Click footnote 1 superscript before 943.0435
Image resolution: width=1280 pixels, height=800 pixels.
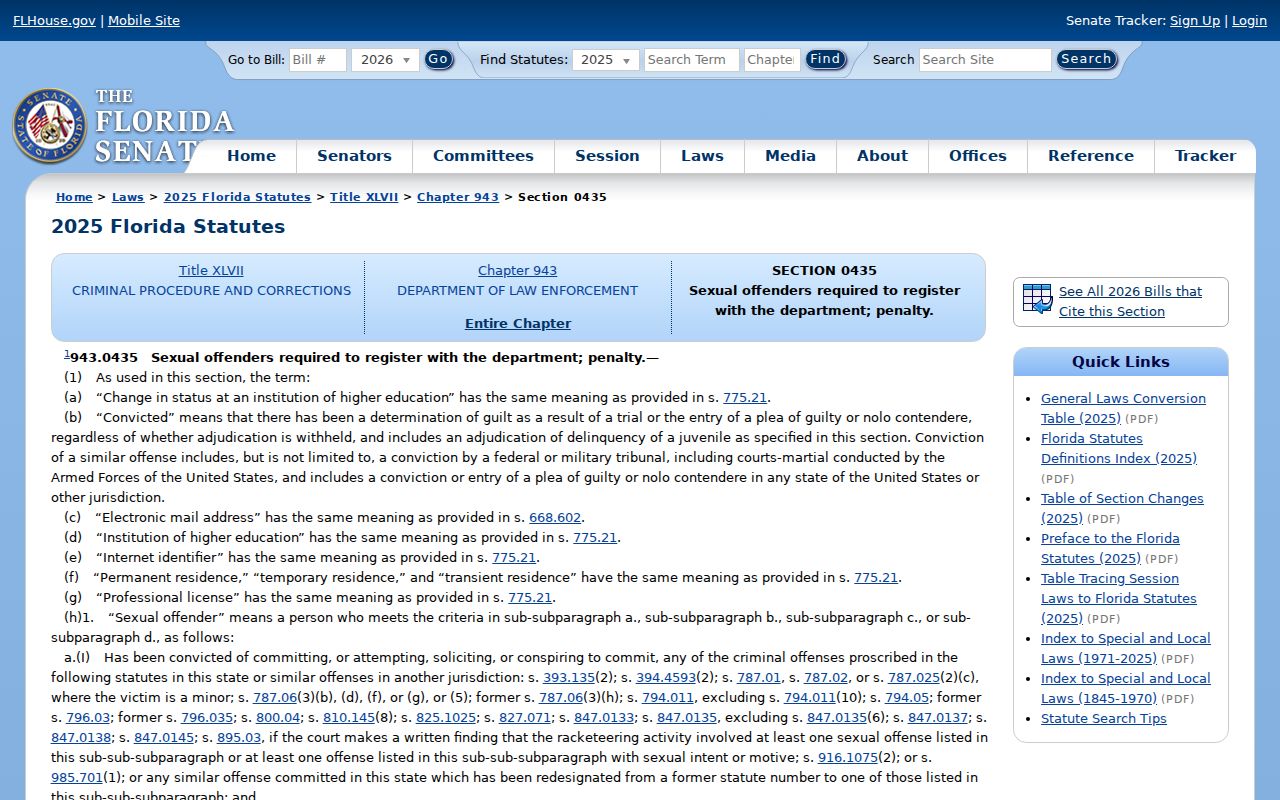67,354
